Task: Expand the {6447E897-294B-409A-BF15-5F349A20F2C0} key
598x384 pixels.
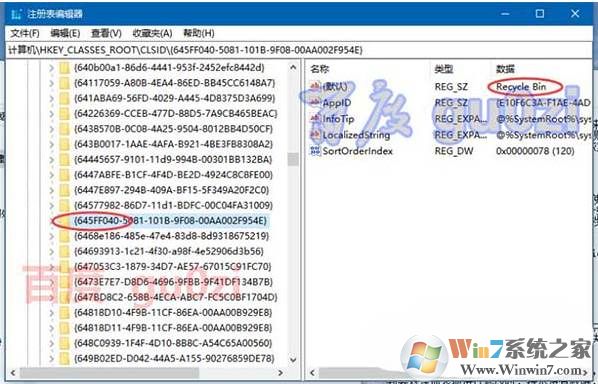Action: pos(51,190)
